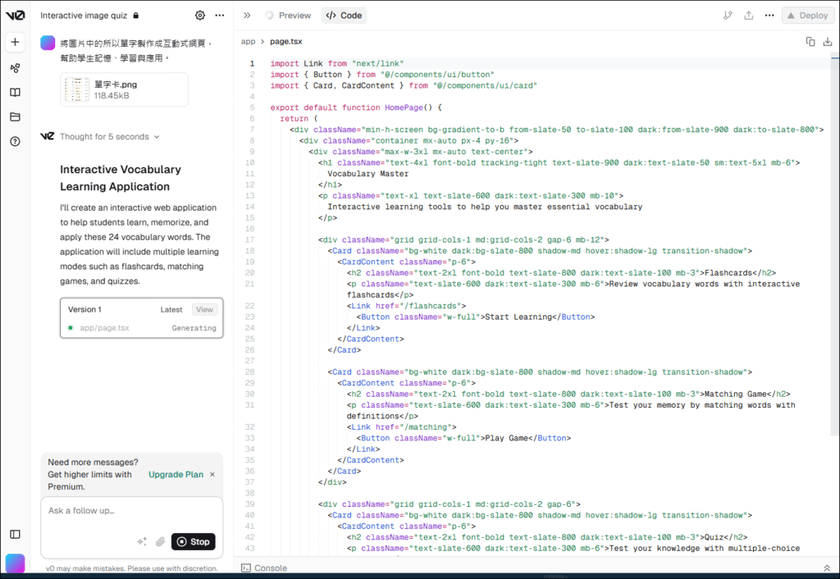Click the lock icon next to chat title
The height and width of the screenshot is (579, 840).
136,16
